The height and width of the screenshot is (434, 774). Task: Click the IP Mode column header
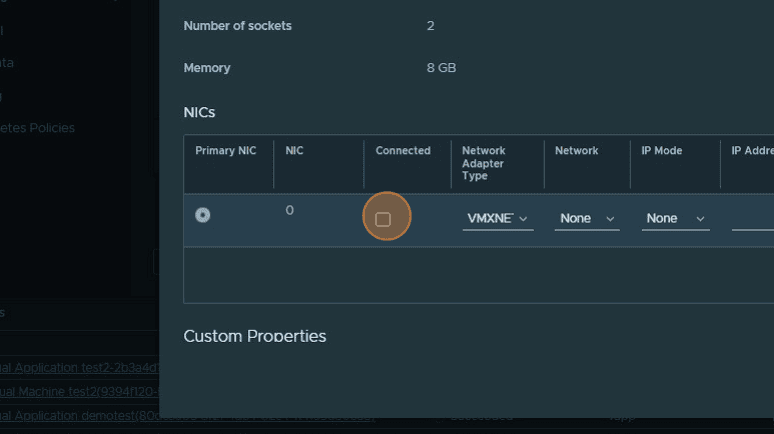pyautogui.click(x=661, y=151)
